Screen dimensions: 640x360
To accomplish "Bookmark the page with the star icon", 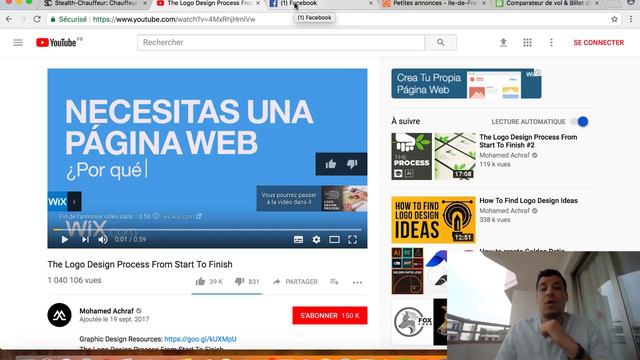I will click(x=614, y=19).
